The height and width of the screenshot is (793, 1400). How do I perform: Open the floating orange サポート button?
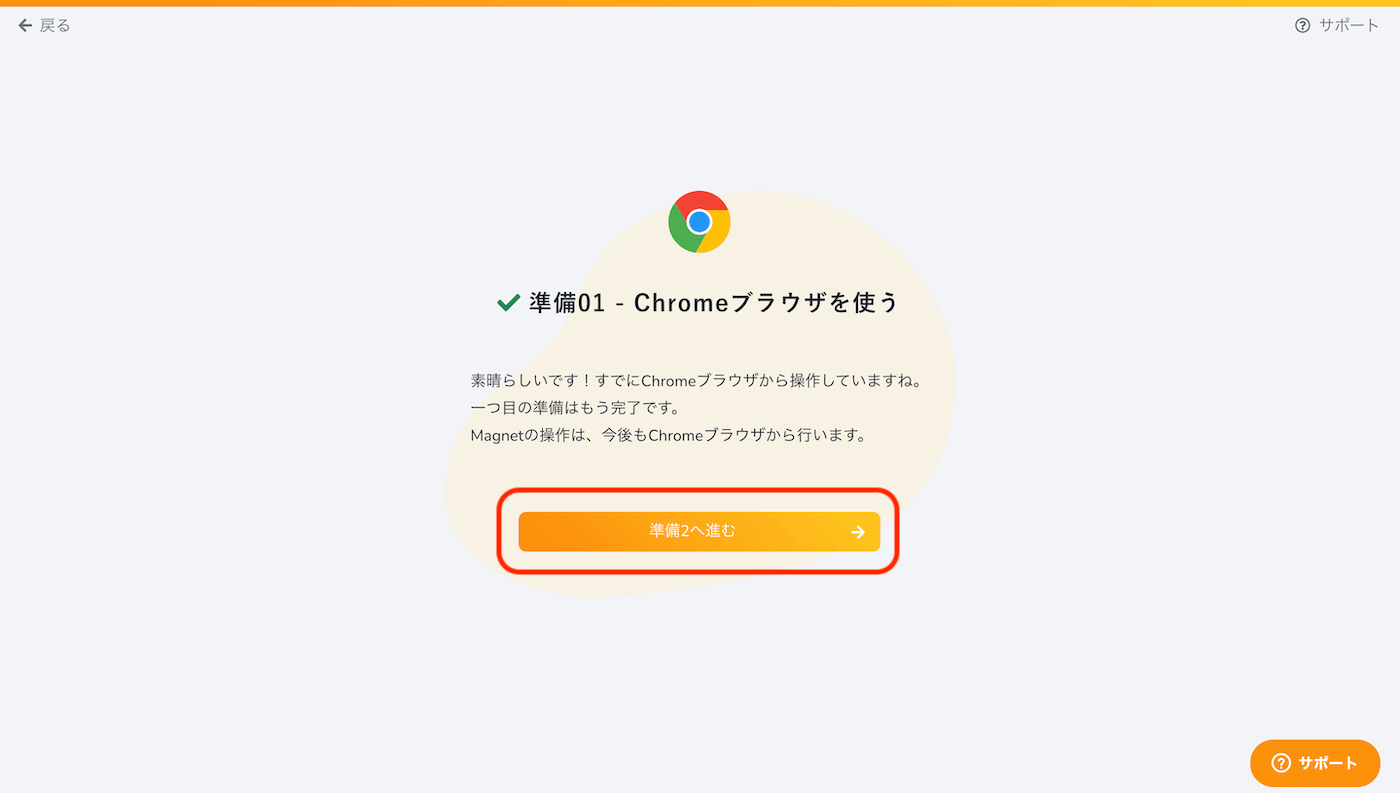click(1315, 763)
